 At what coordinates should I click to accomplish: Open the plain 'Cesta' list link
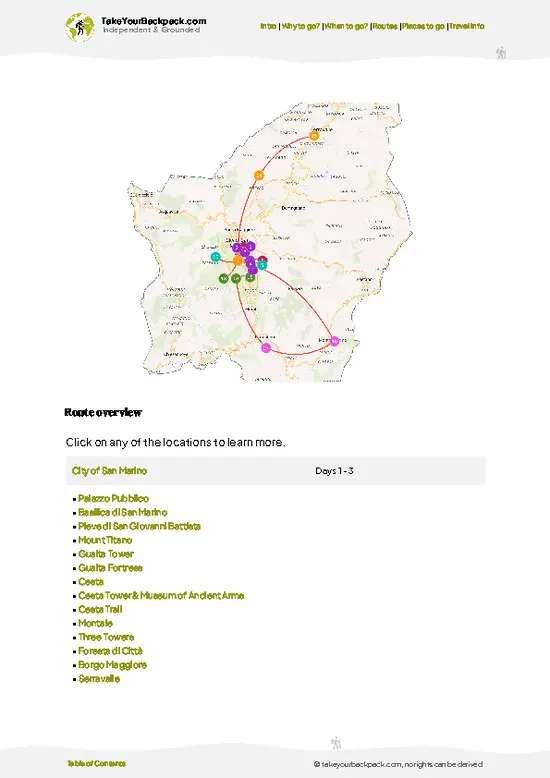point(91,582)
